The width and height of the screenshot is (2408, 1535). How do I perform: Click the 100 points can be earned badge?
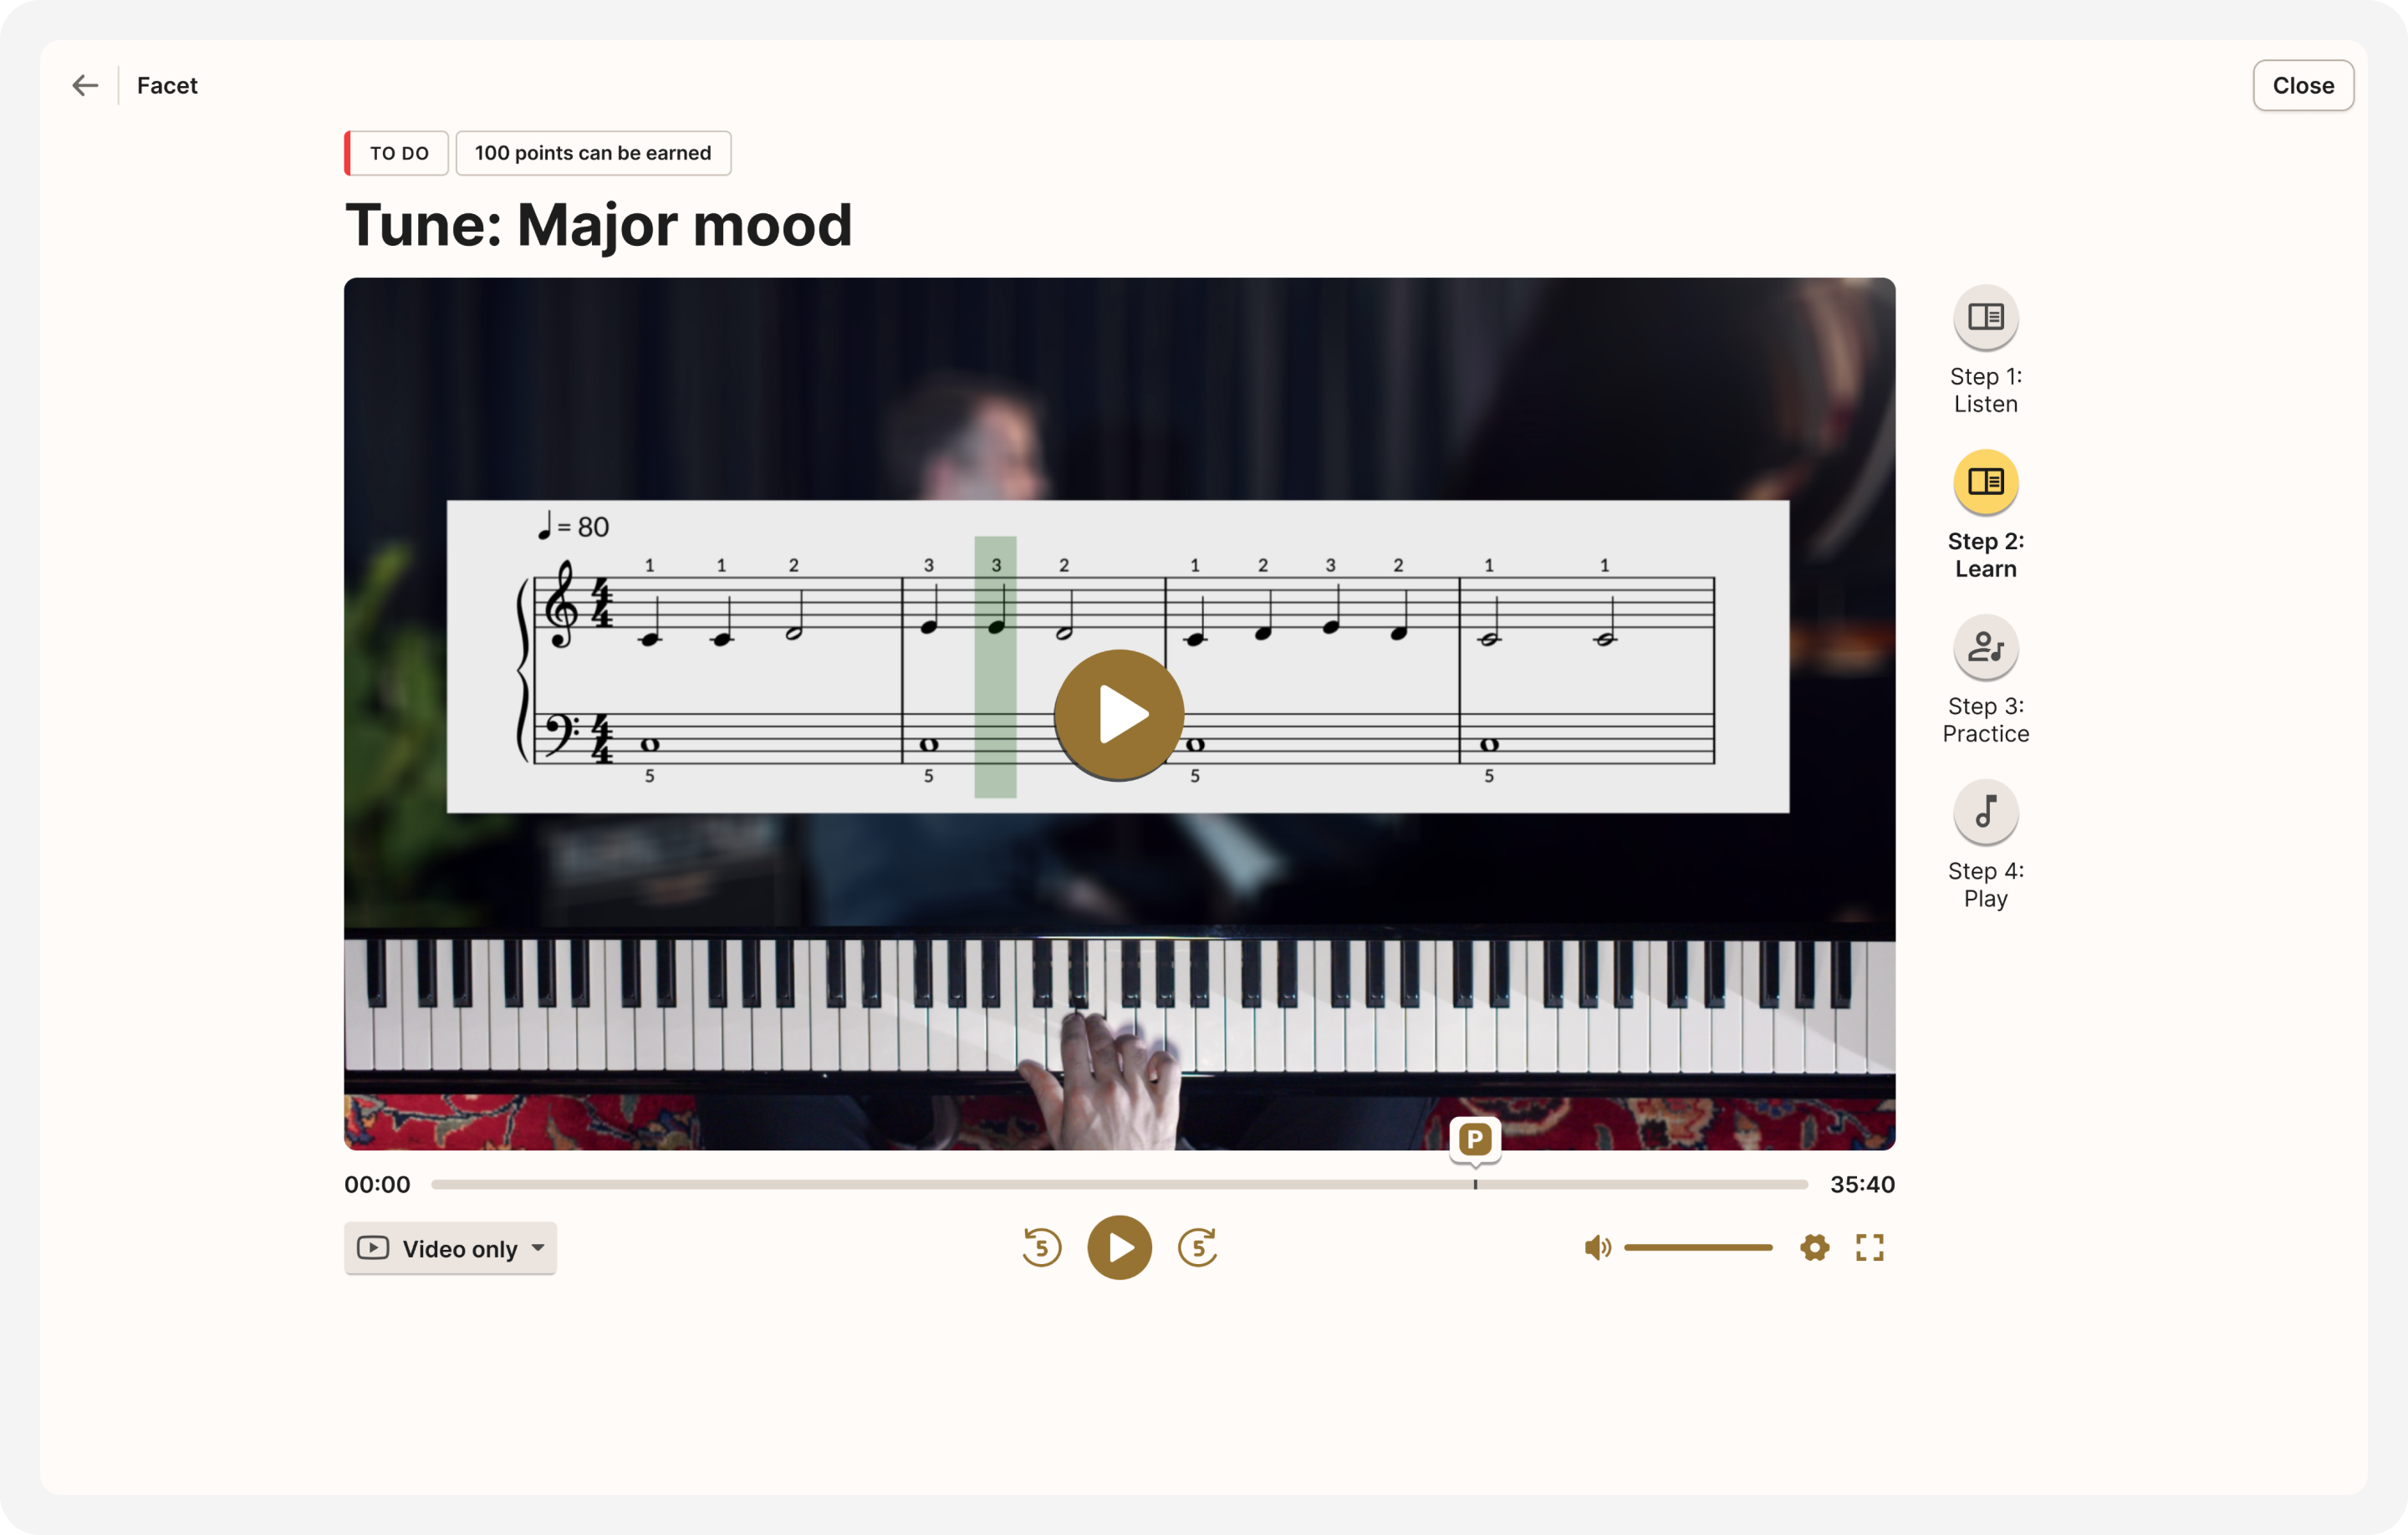coord(593,153)
